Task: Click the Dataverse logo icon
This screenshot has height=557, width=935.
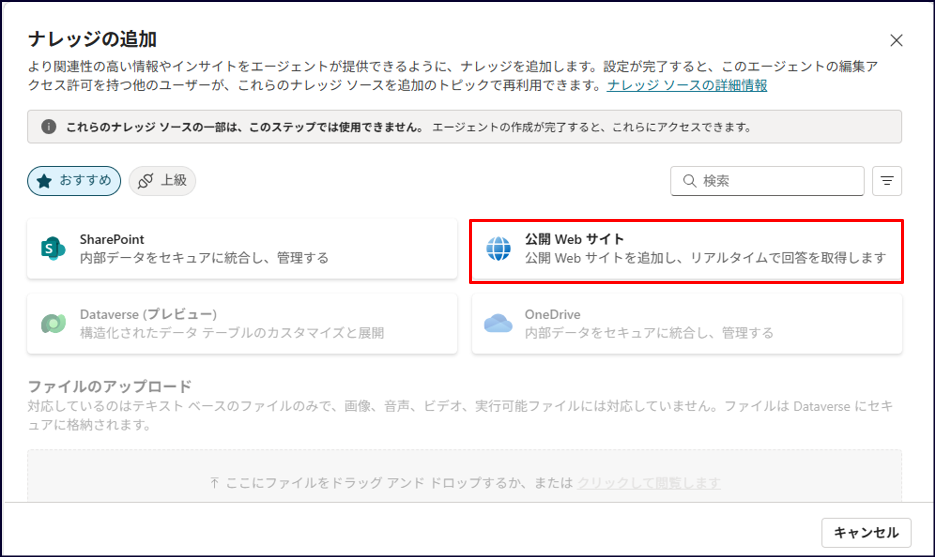Action: pos(53,323)
